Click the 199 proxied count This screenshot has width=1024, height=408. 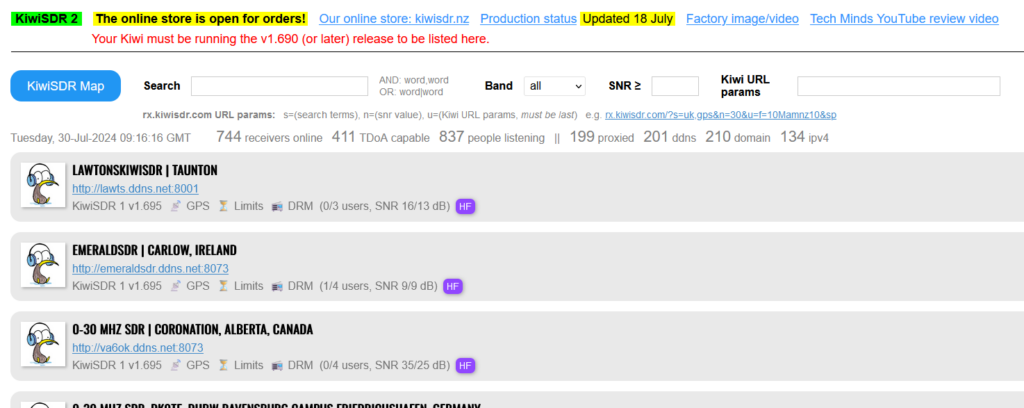tap(602, 137)
